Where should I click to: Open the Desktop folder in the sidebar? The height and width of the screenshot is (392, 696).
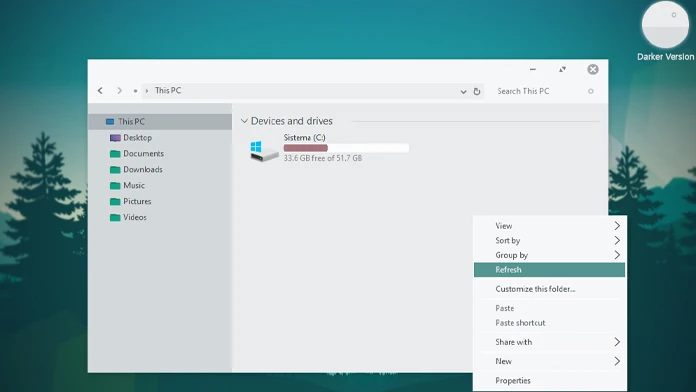(x=138, y=138)
